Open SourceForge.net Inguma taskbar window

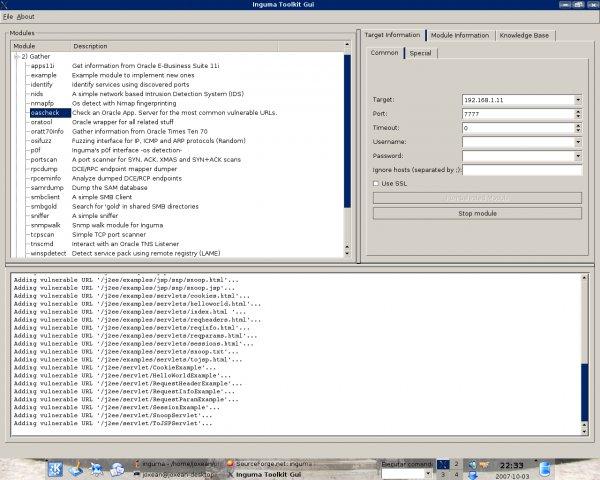click(x=269, y=463)
